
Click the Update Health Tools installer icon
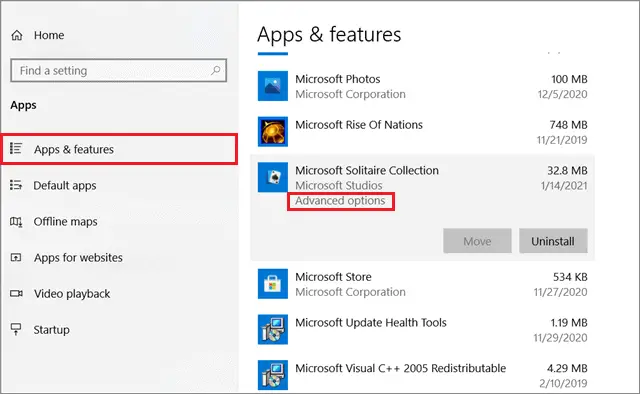click(273, 329)
